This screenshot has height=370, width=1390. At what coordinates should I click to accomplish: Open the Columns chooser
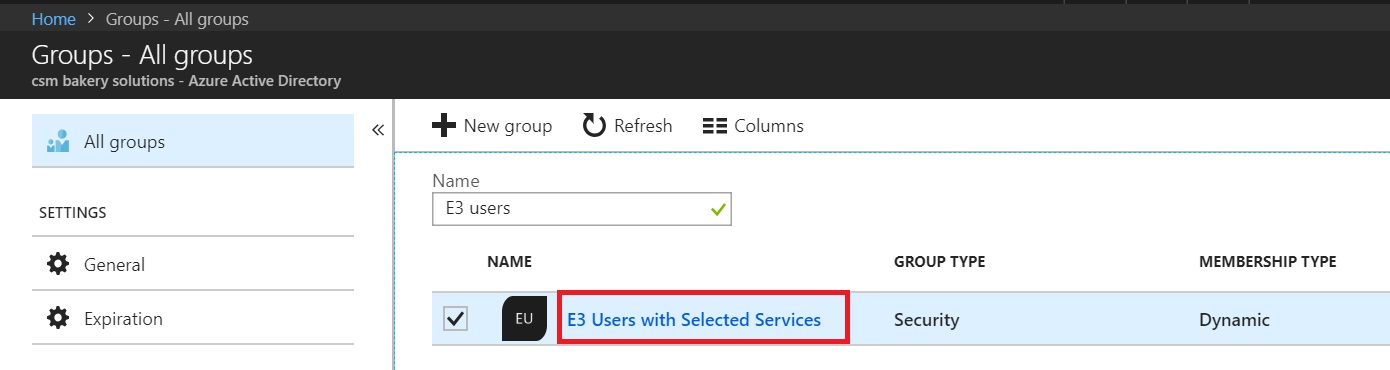[753, 126]
